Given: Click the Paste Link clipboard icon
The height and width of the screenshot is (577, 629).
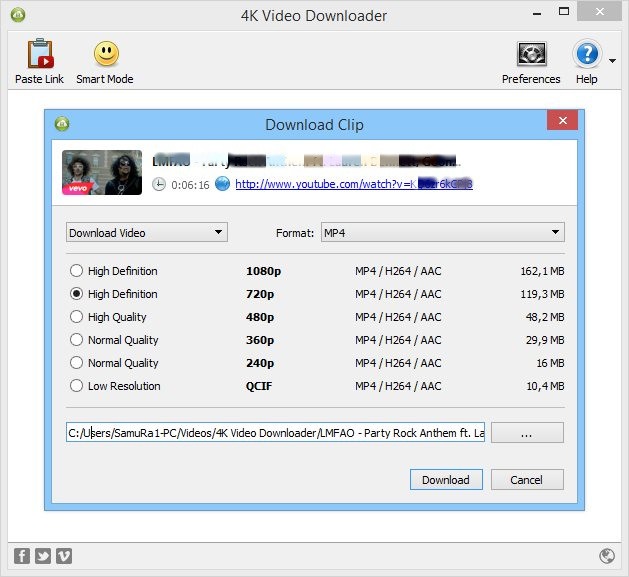Looking at the screenshot, I should (40, 53).
